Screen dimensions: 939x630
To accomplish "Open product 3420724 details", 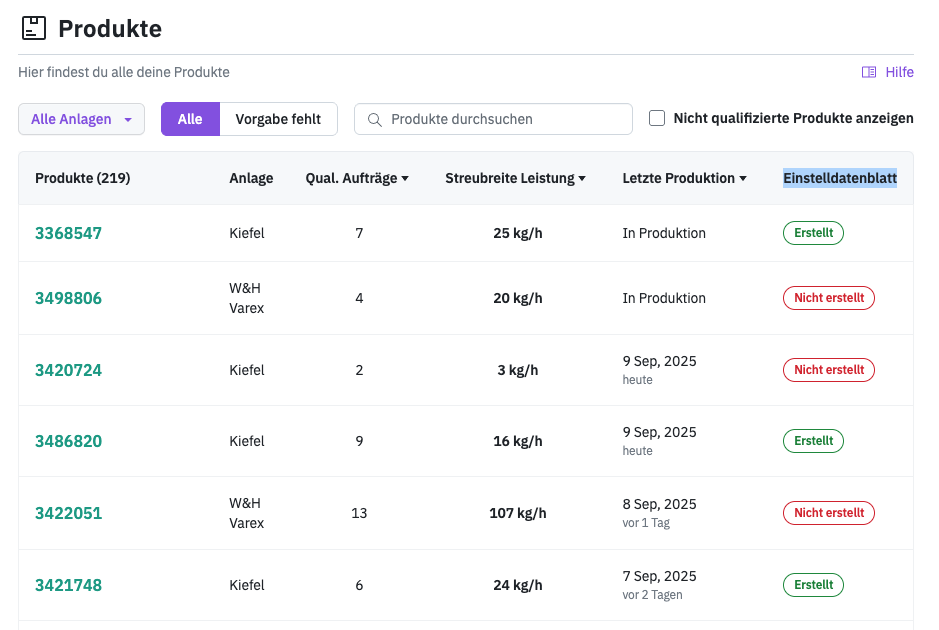I will tap(68, 370).
